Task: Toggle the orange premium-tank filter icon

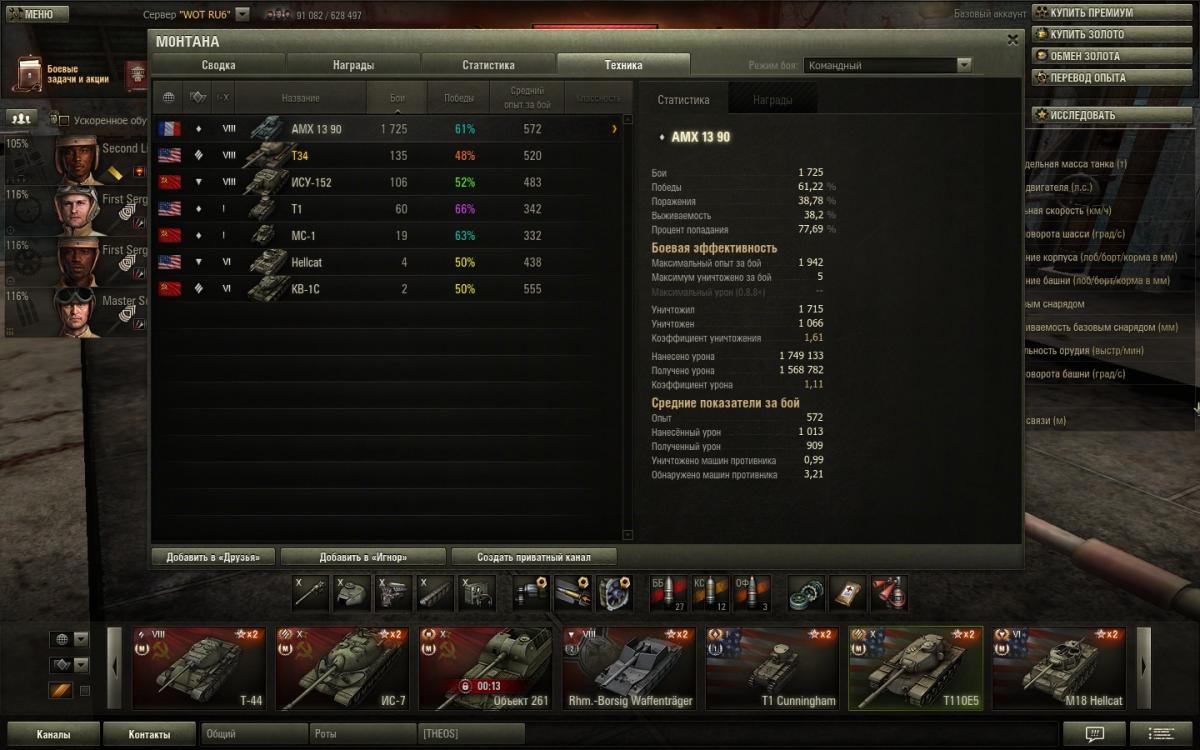Action: click(x=60, y=691)
